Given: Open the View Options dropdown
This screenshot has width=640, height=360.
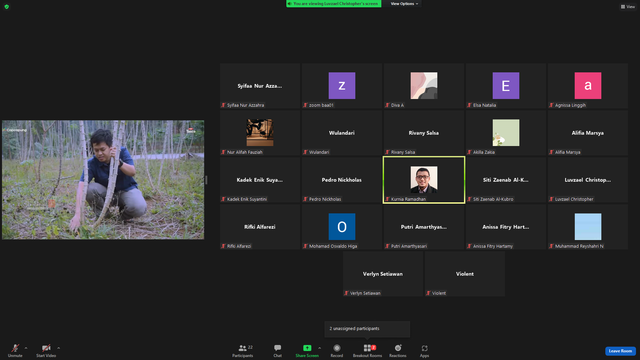Looking at the screenshot, I should 404,4.
